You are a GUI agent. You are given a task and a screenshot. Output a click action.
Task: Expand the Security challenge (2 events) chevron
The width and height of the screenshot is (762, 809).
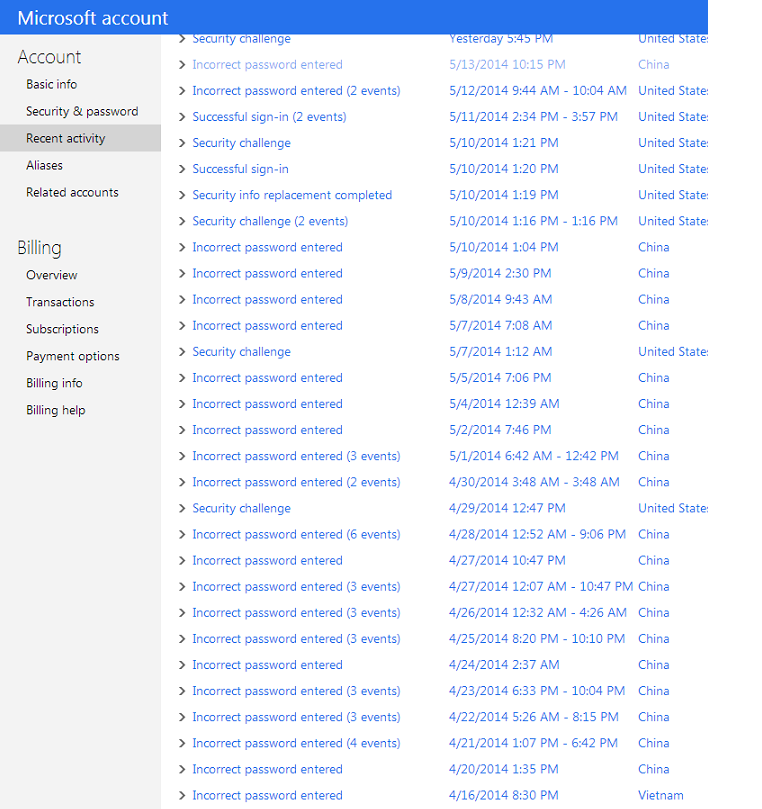click(x=182, y=221)
